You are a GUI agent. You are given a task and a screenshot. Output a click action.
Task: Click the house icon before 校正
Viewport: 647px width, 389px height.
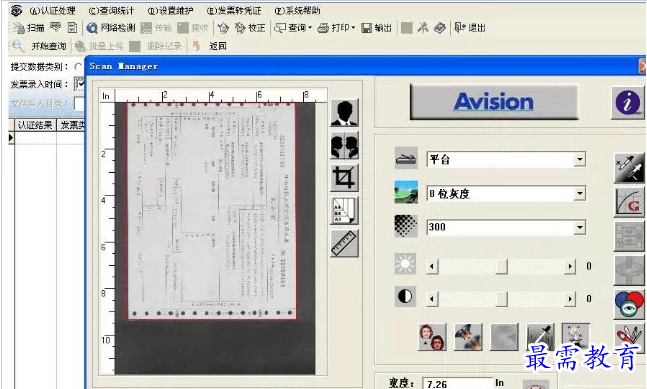tap(223, 28)
